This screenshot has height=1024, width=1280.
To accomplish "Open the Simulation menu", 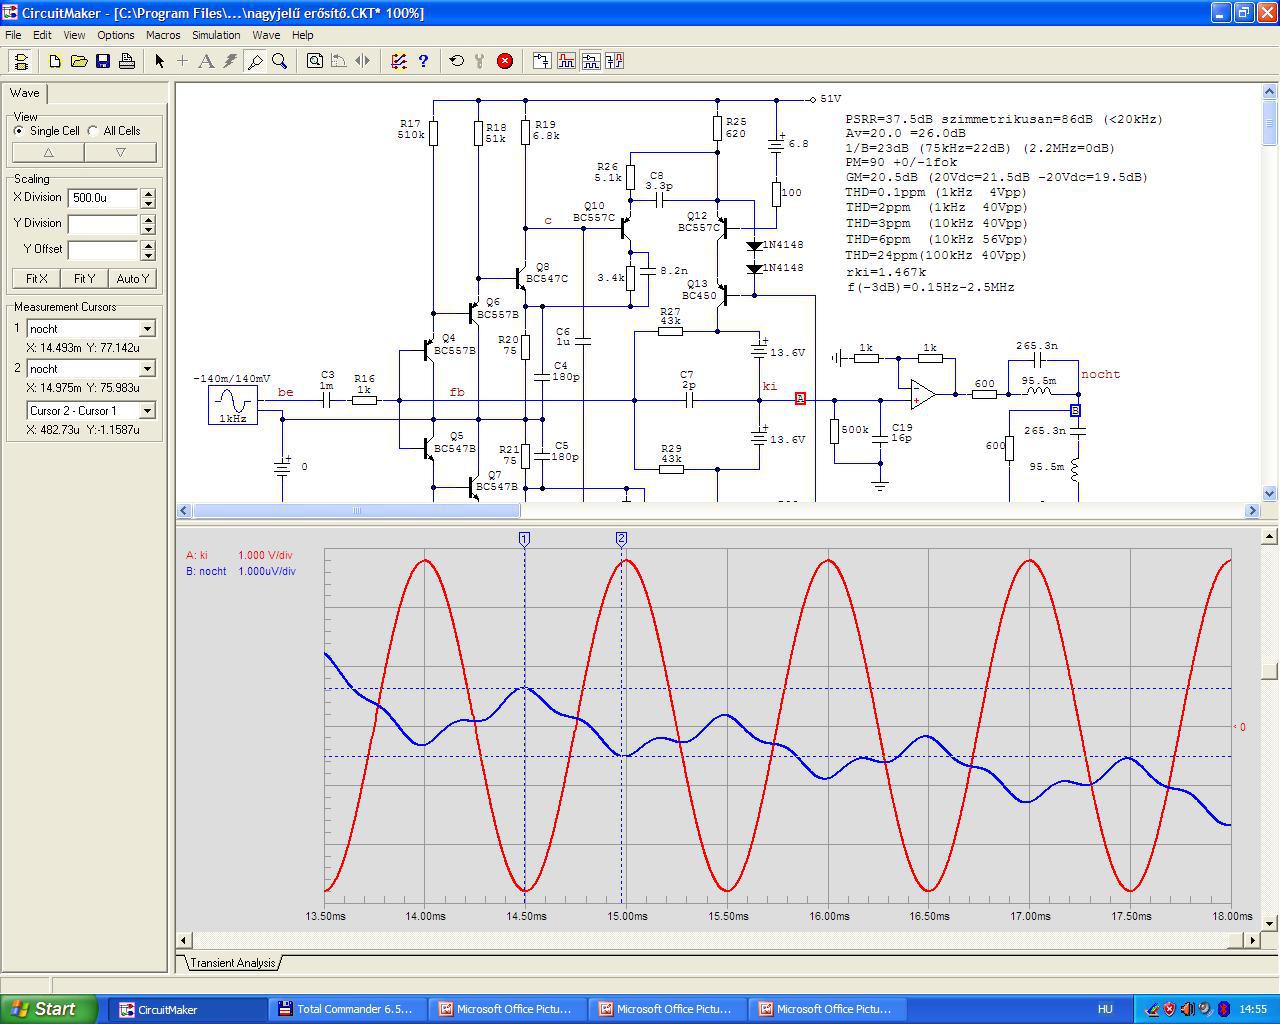I will coord(216,35).
